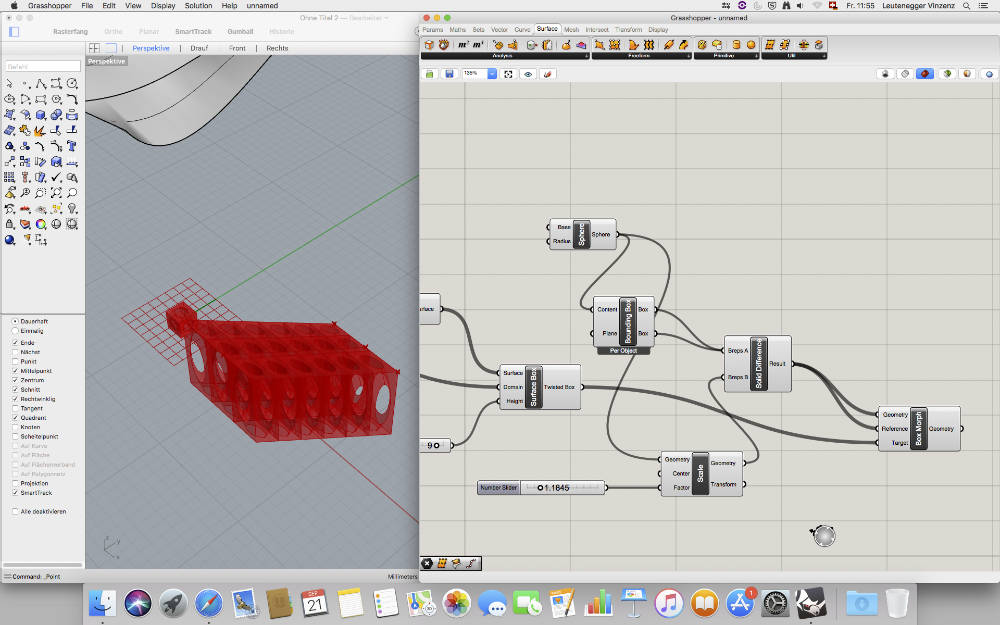Viewport: 1000px width, 625px height.
Task: Check the Alle deaktivieren checkbox
Action: [15, 511]
